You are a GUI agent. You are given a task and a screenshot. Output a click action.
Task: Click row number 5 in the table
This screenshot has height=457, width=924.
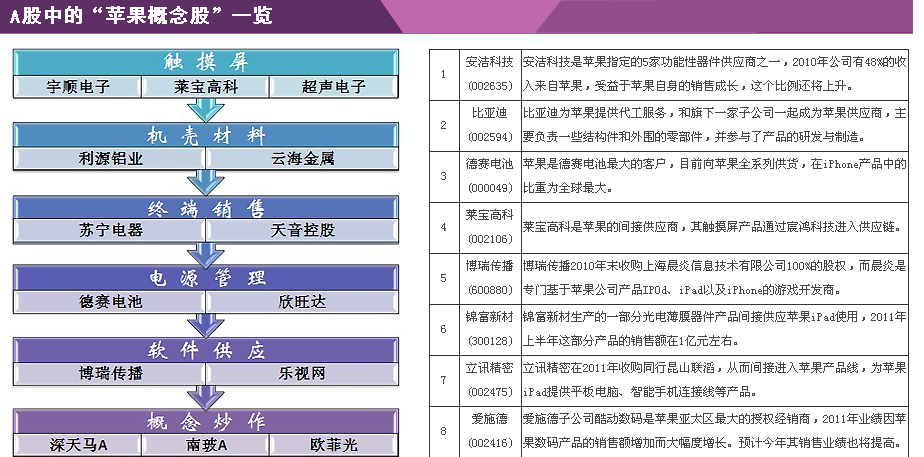point(444,279)
